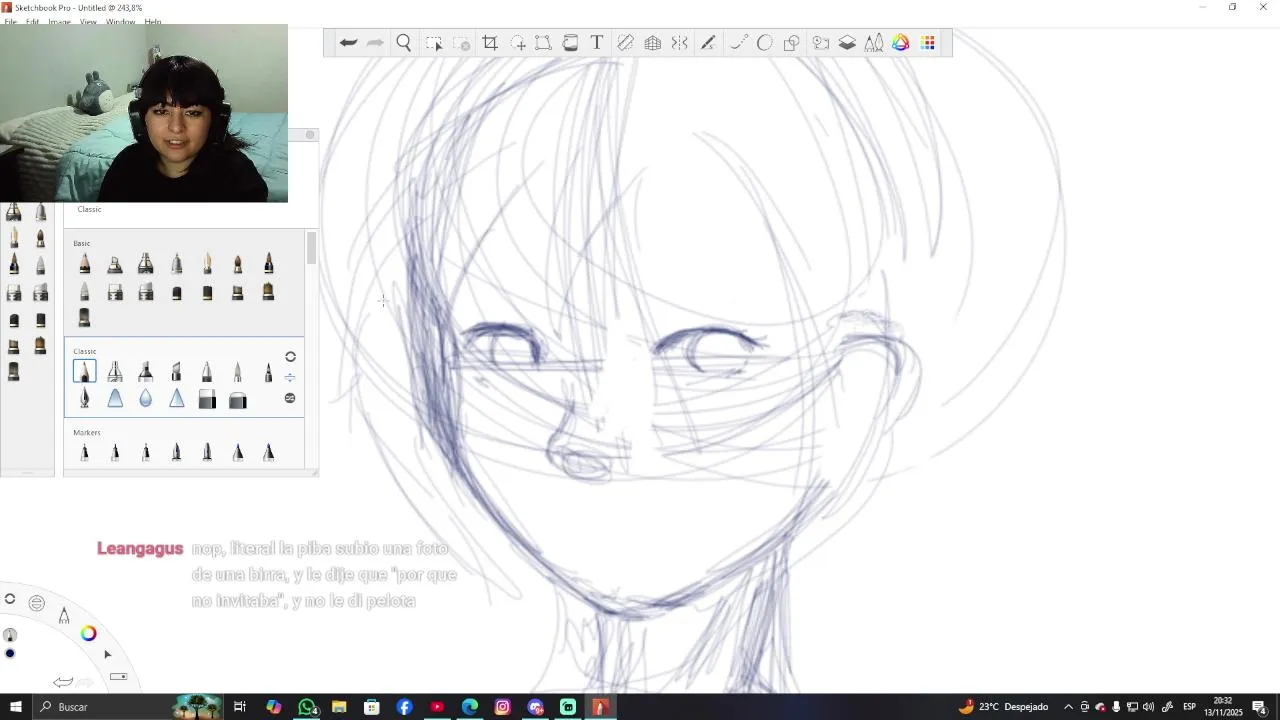Open the Image menu
The height and width of the screenshot is (720, 1280).
(x=60, y=21)
